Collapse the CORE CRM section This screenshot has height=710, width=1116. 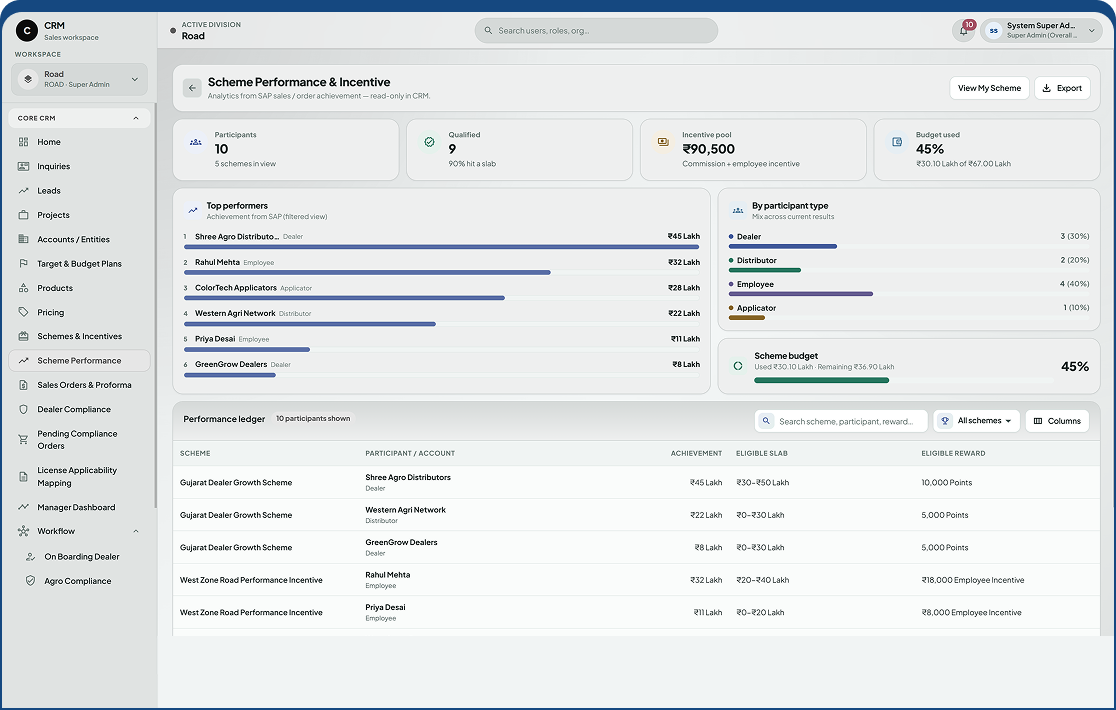click(136, 118)
